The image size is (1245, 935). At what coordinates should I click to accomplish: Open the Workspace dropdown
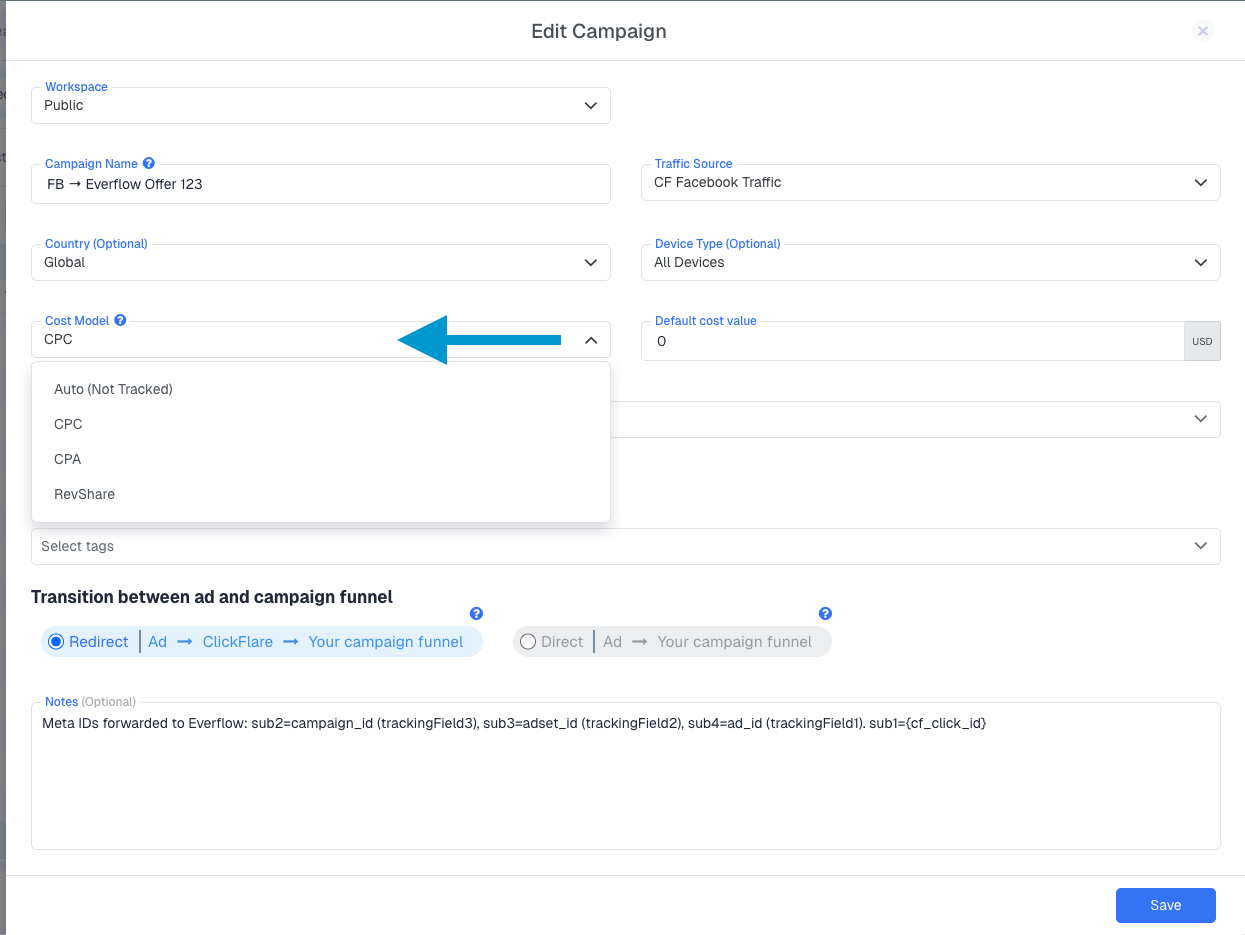(x=320, y=106)
